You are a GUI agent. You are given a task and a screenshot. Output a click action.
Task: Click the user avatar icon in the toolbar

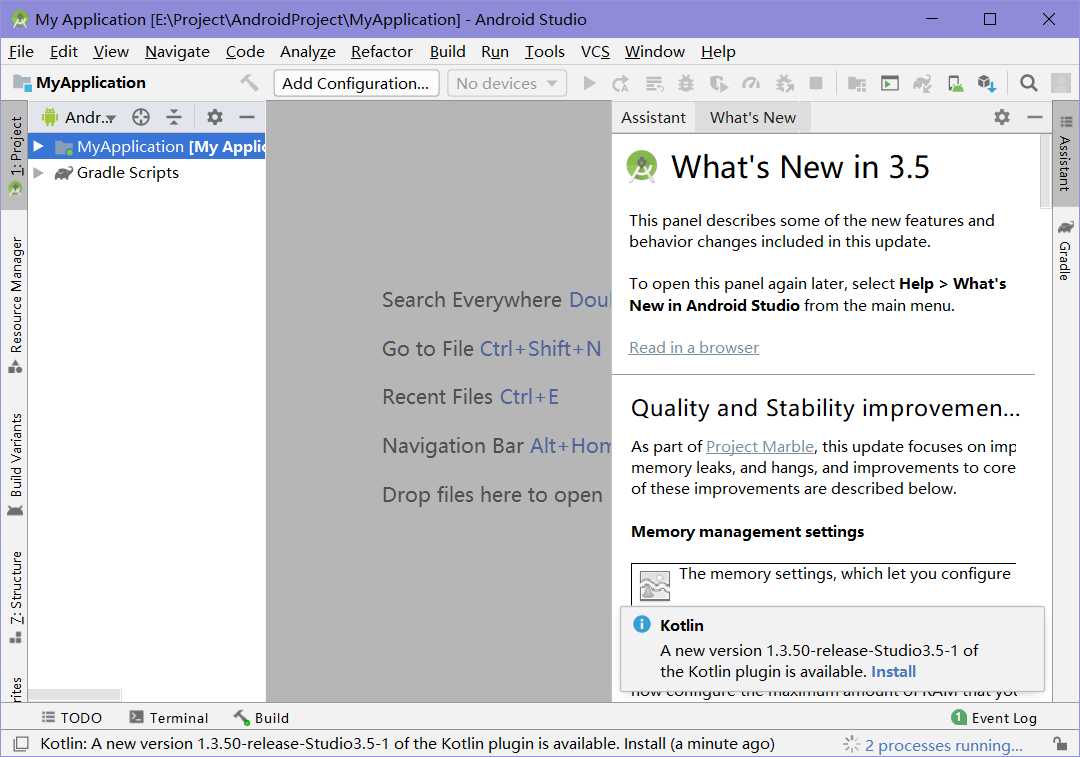coord(1061,83)
